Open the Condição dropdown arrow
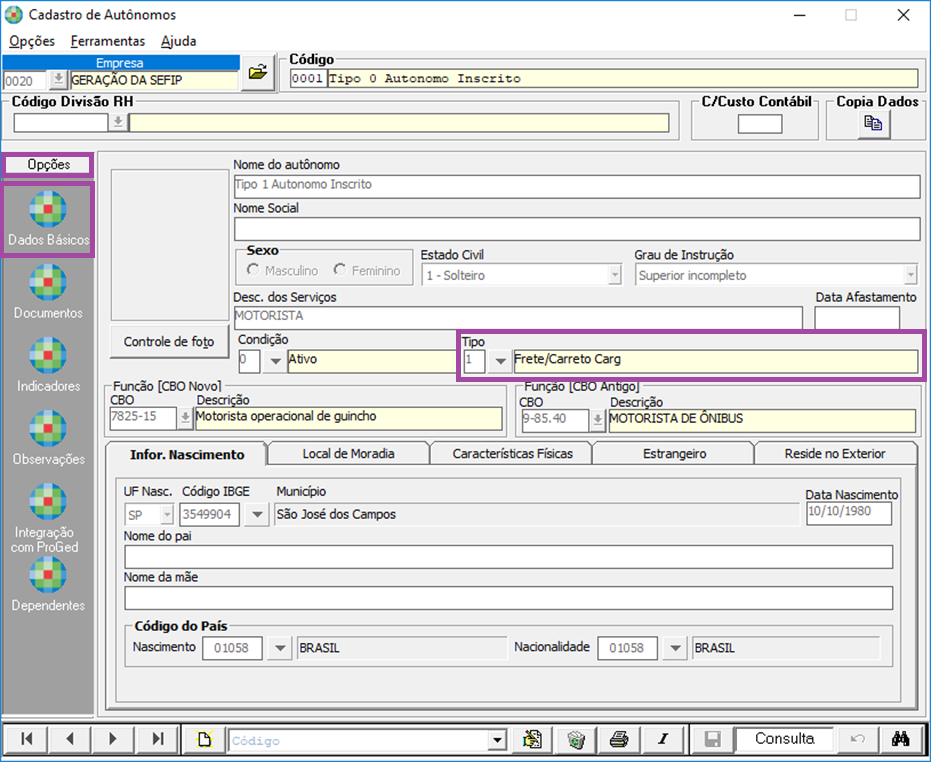The image size is (931, 762). 275,361
